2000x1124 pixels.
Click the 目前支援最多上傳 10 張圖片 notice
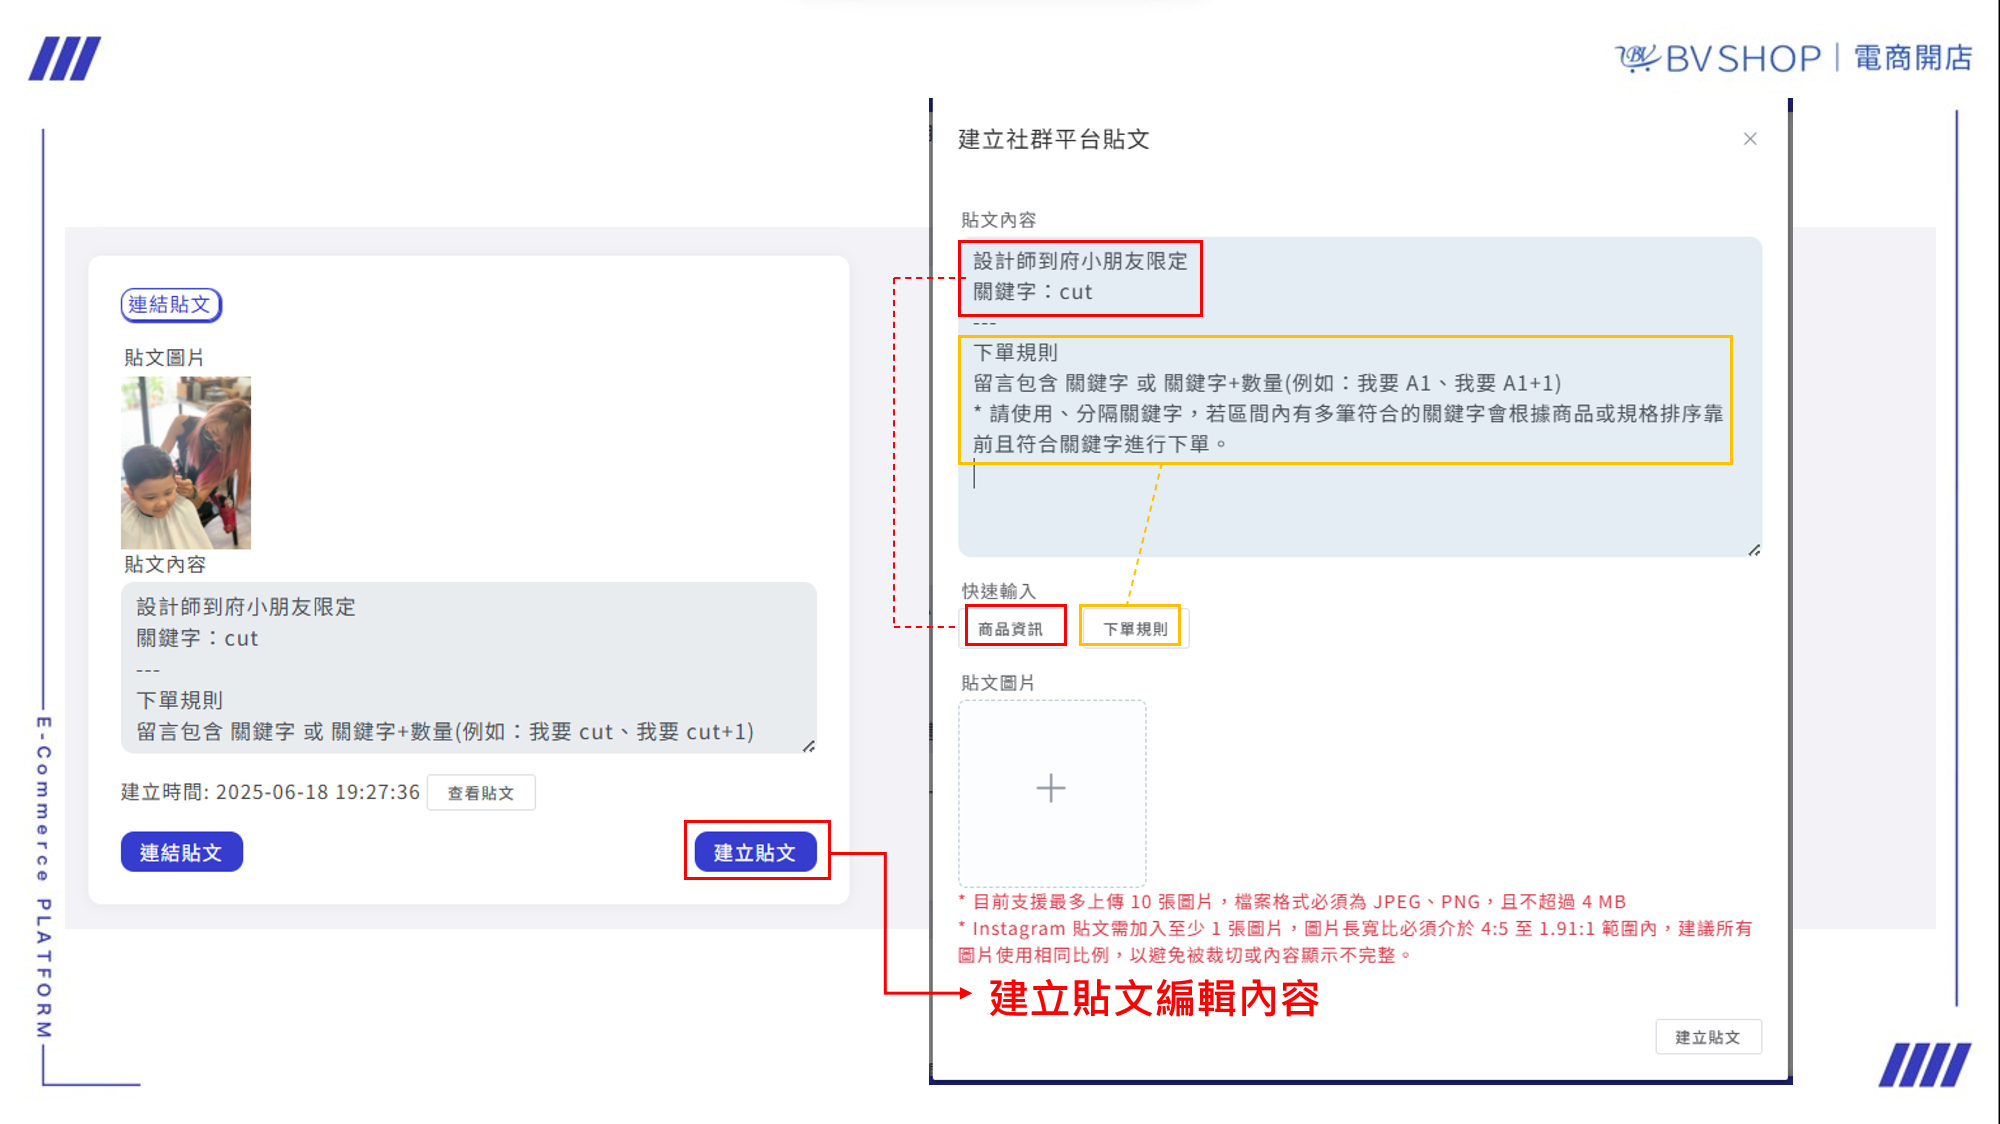tap(1292, 902)
